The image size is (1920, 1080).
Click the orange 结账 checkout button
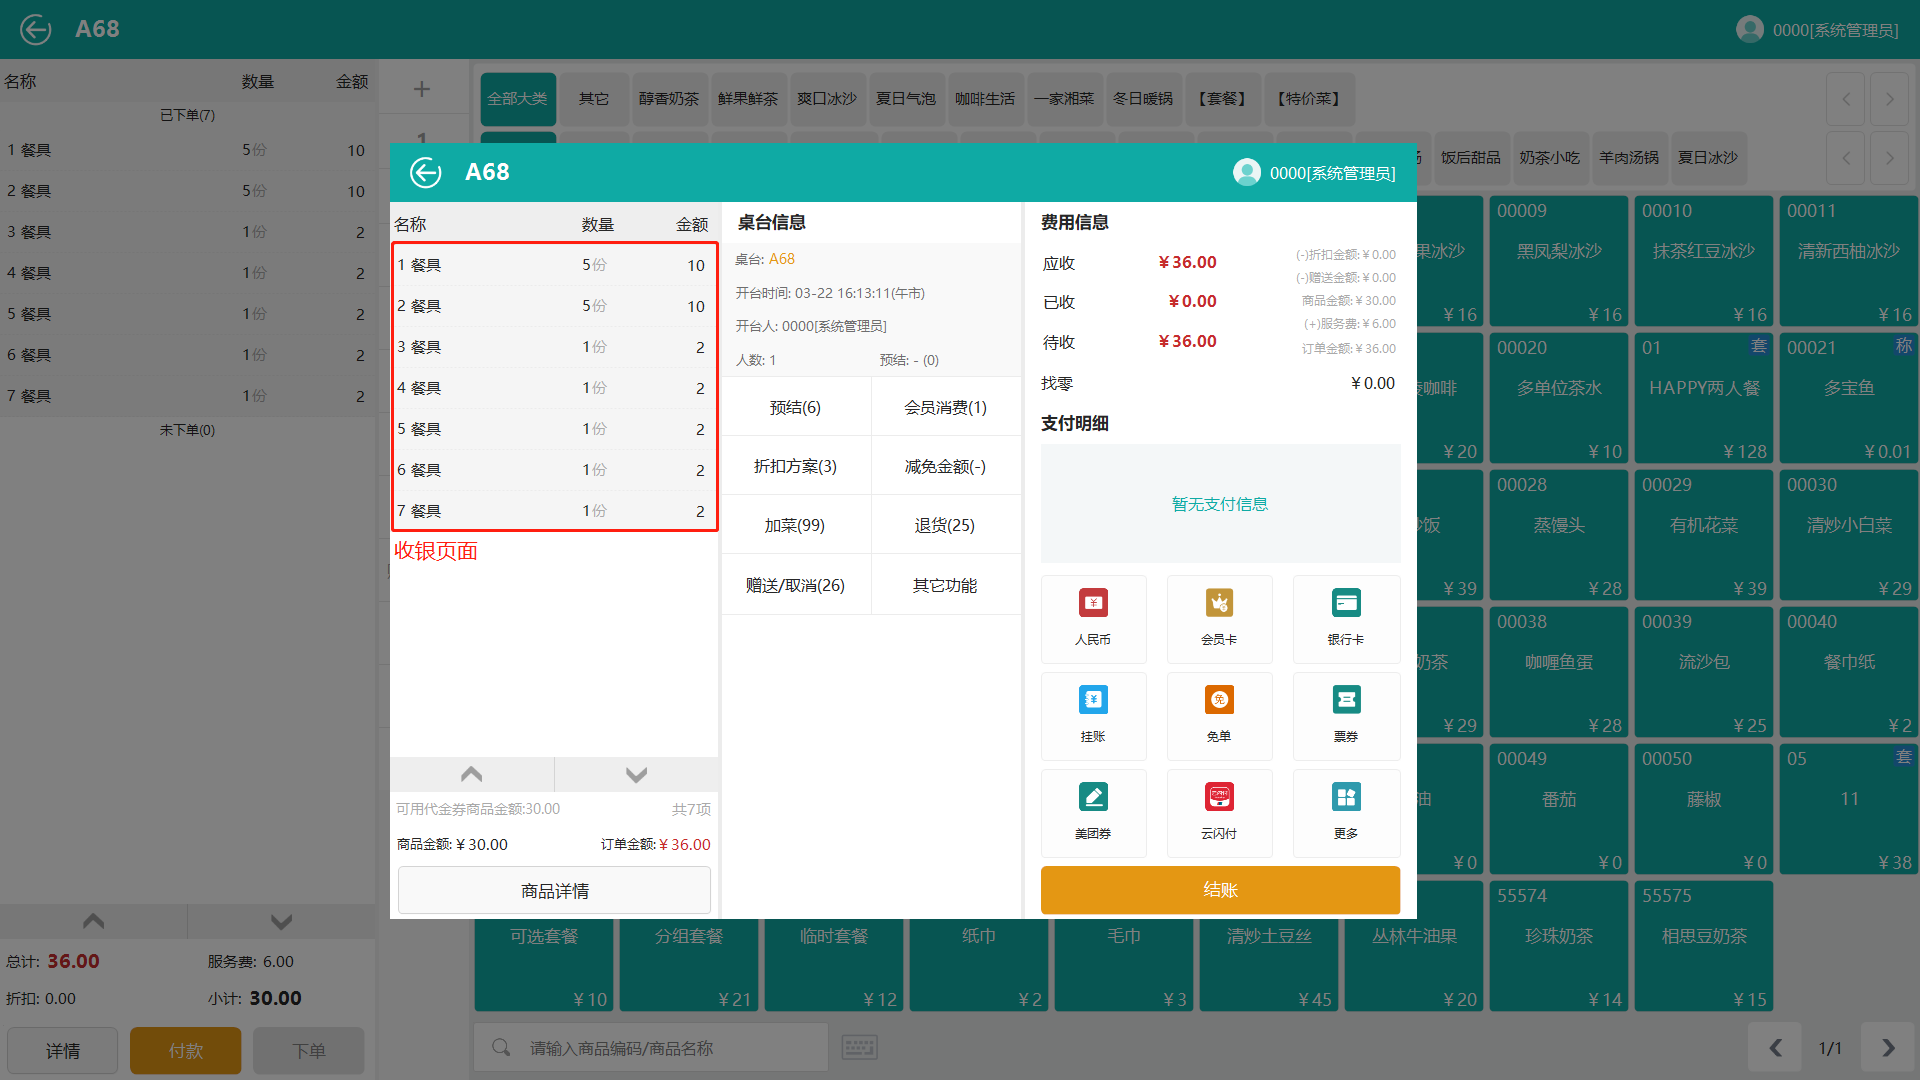(1220, 890)
